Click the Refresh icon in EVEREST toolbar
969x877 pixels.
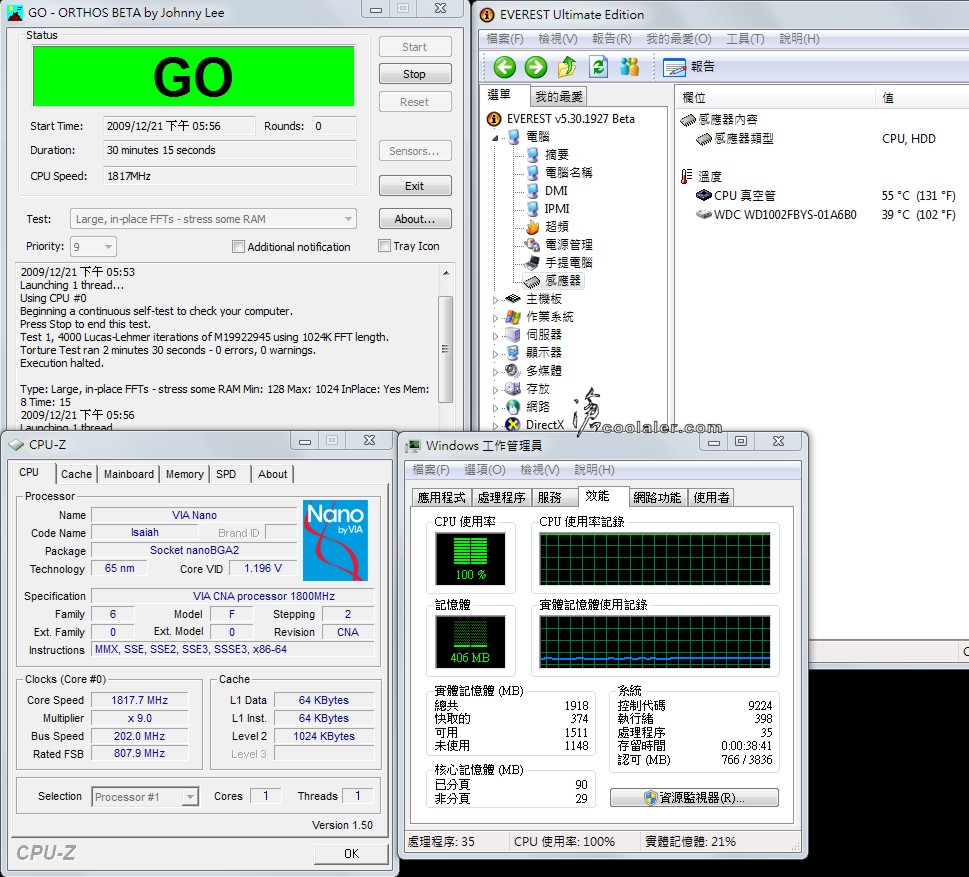pos(598,67)
